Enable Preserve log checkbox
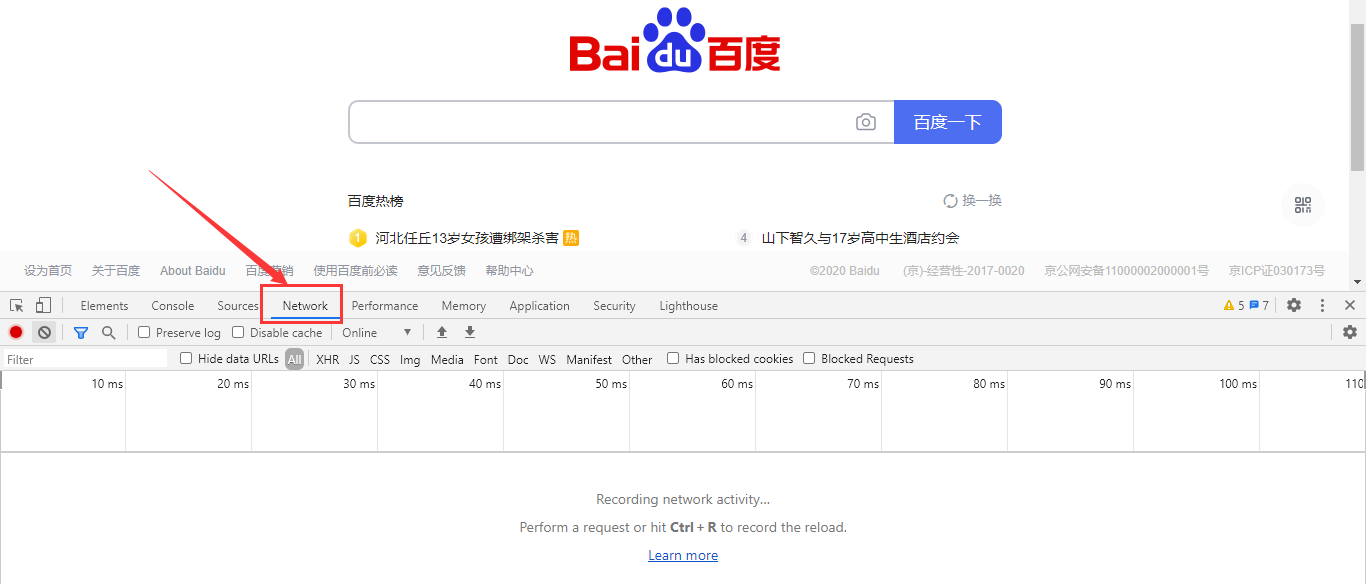This screenshot has height=584, width=1366. pos(144,332)
